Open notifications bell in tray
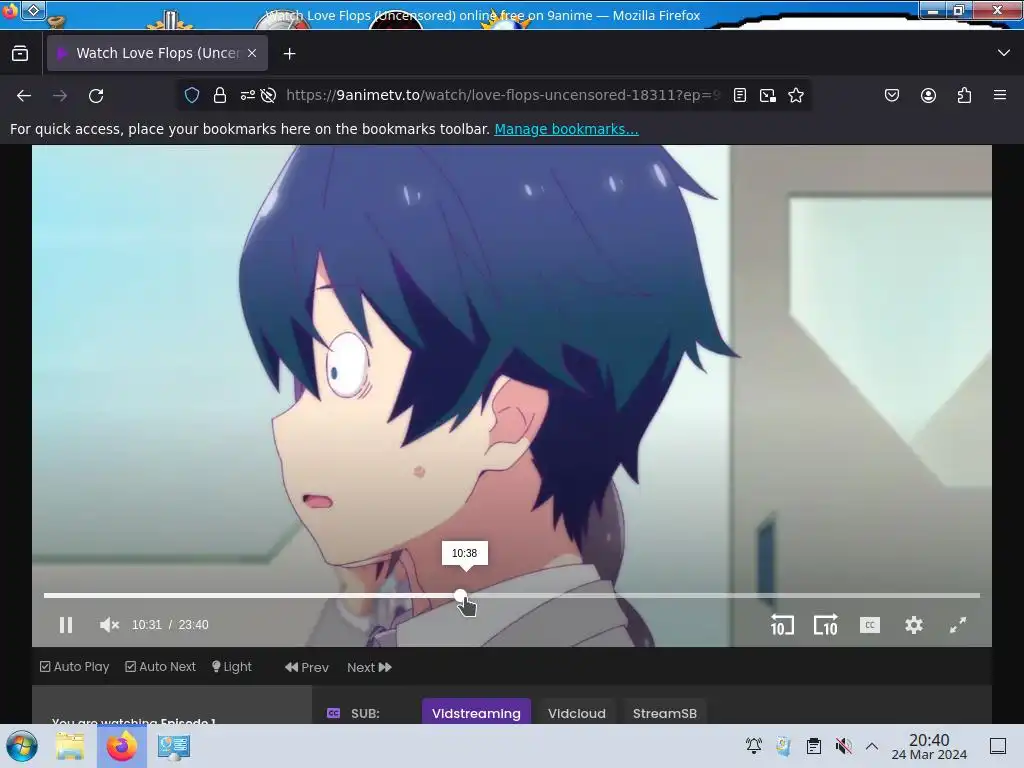Viewport: 1024px width, 768px height. (754, 746)
